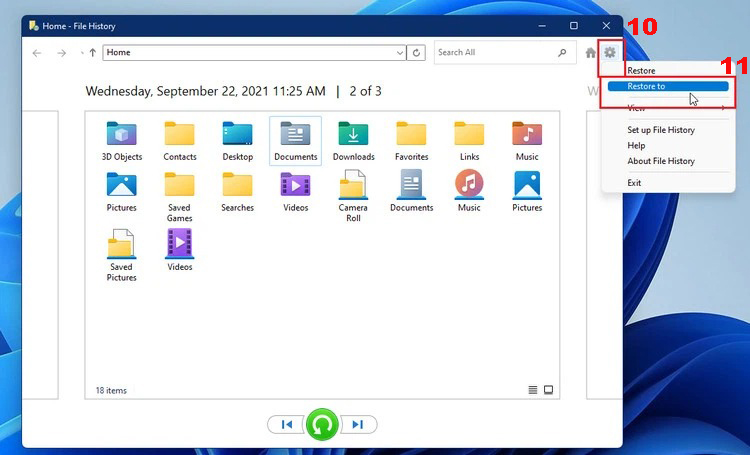Image resolution: width=750 pixels, height=455 pixels.
Task: Go up one folder level
Action: point(93,53)
